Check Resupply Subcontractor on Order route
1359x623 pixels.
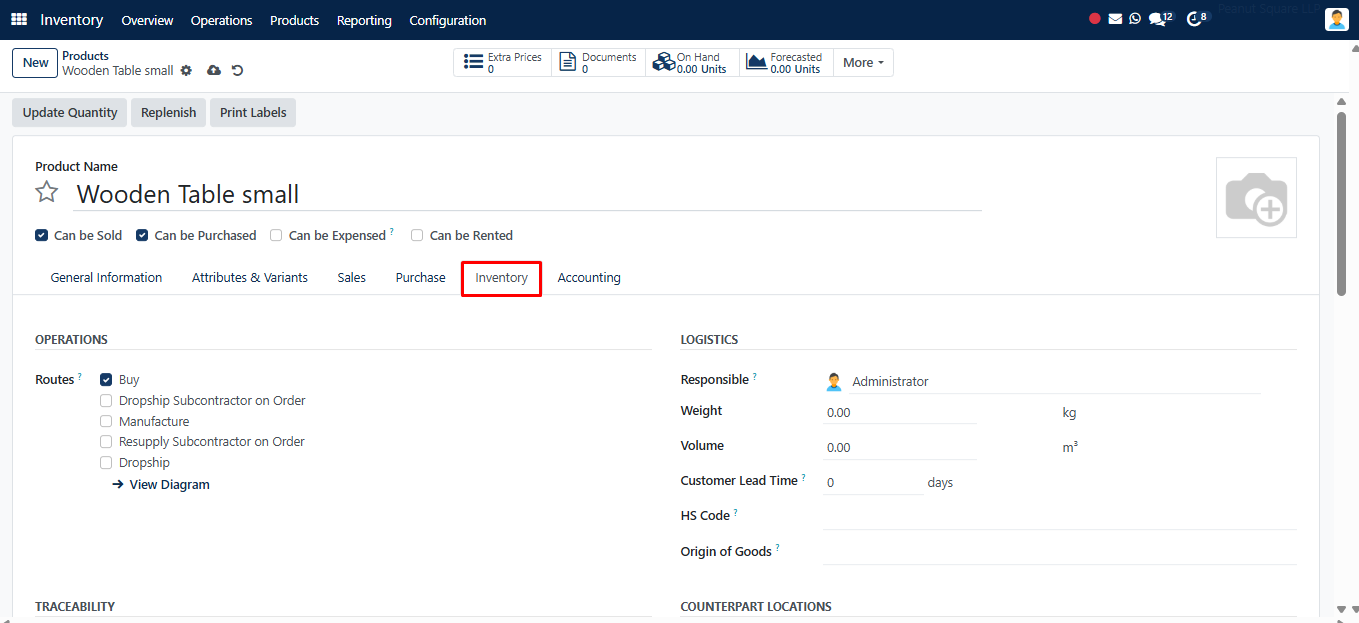(x=106, y=442)
